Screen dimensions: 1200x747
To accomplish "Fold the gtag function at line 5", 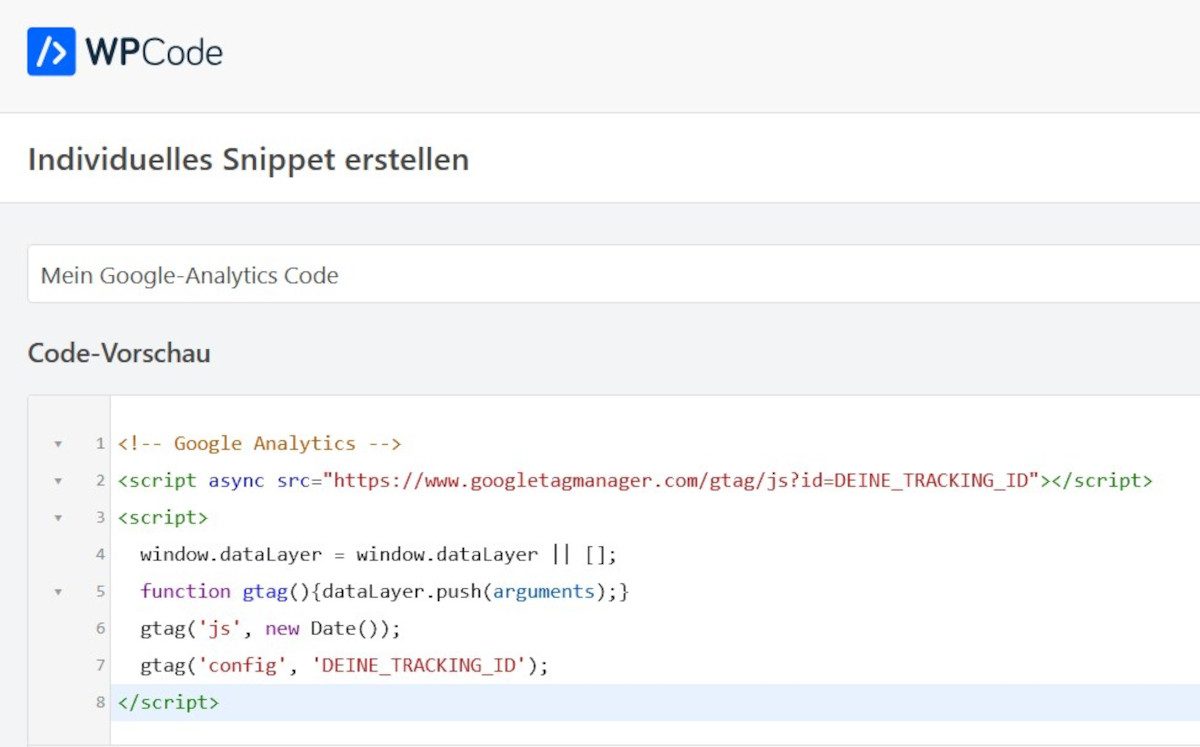I will point(58,592).
